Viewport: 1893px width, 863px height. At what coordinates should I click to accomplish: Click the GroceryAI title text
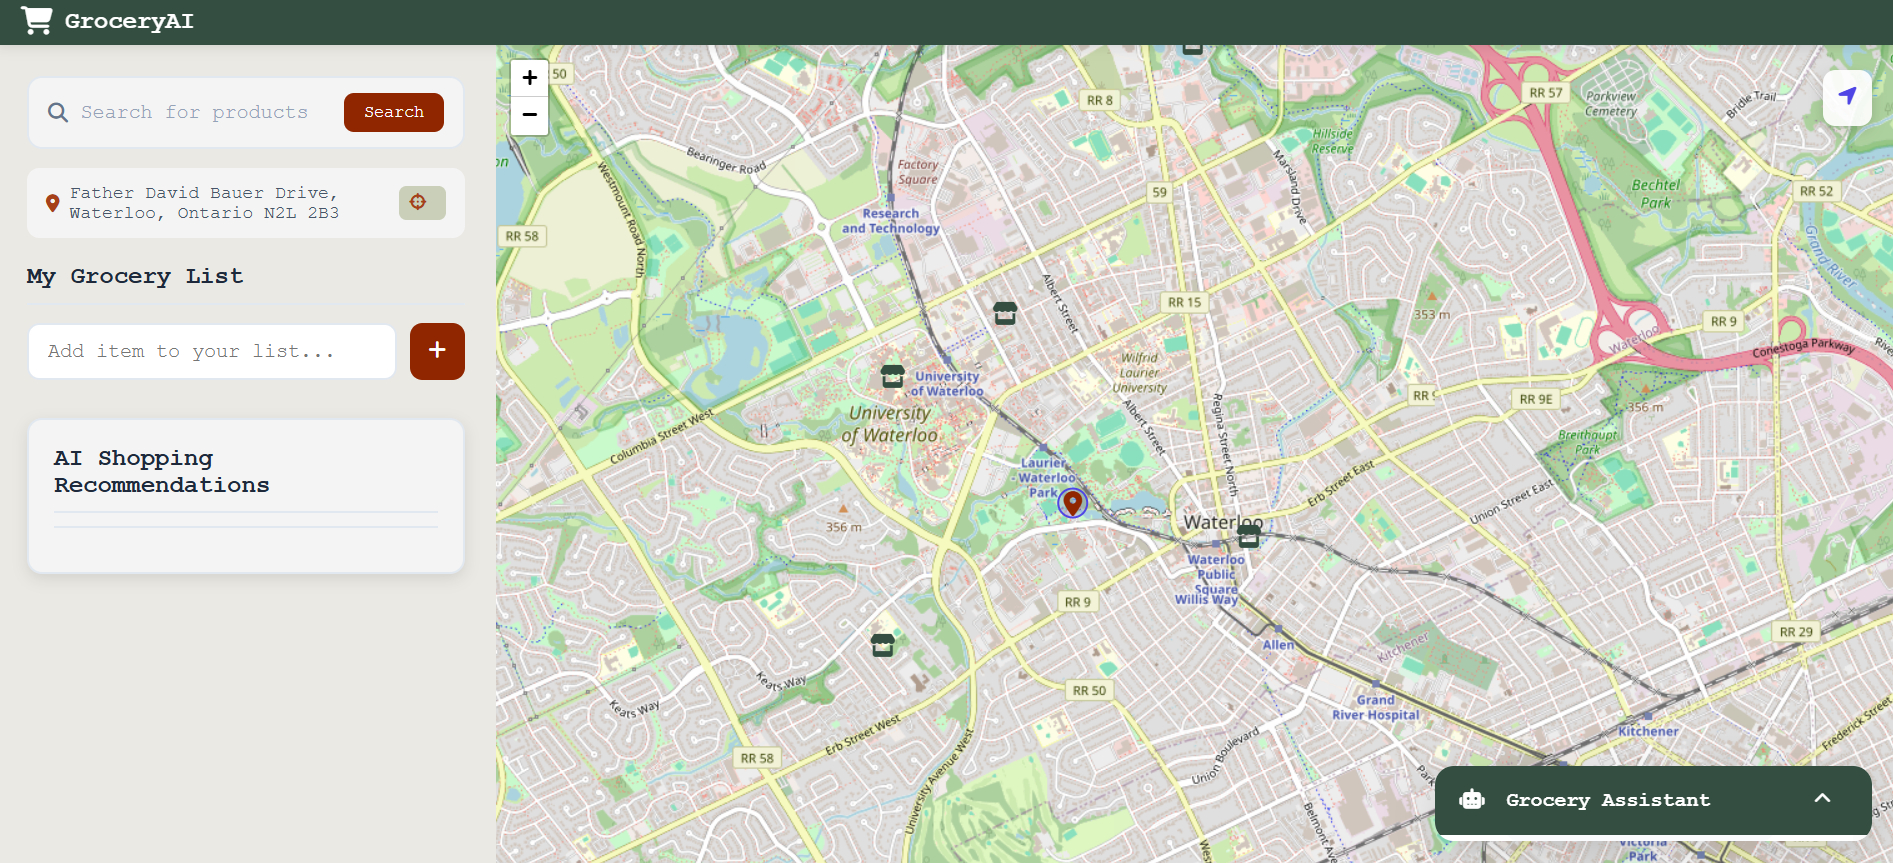[x=129, y=21]
